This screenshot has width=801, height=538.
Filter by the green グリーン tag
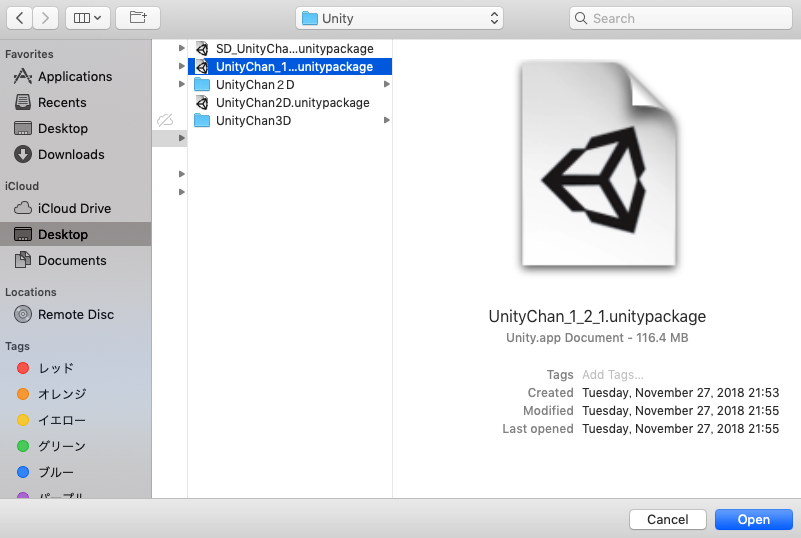coord(62,446)
